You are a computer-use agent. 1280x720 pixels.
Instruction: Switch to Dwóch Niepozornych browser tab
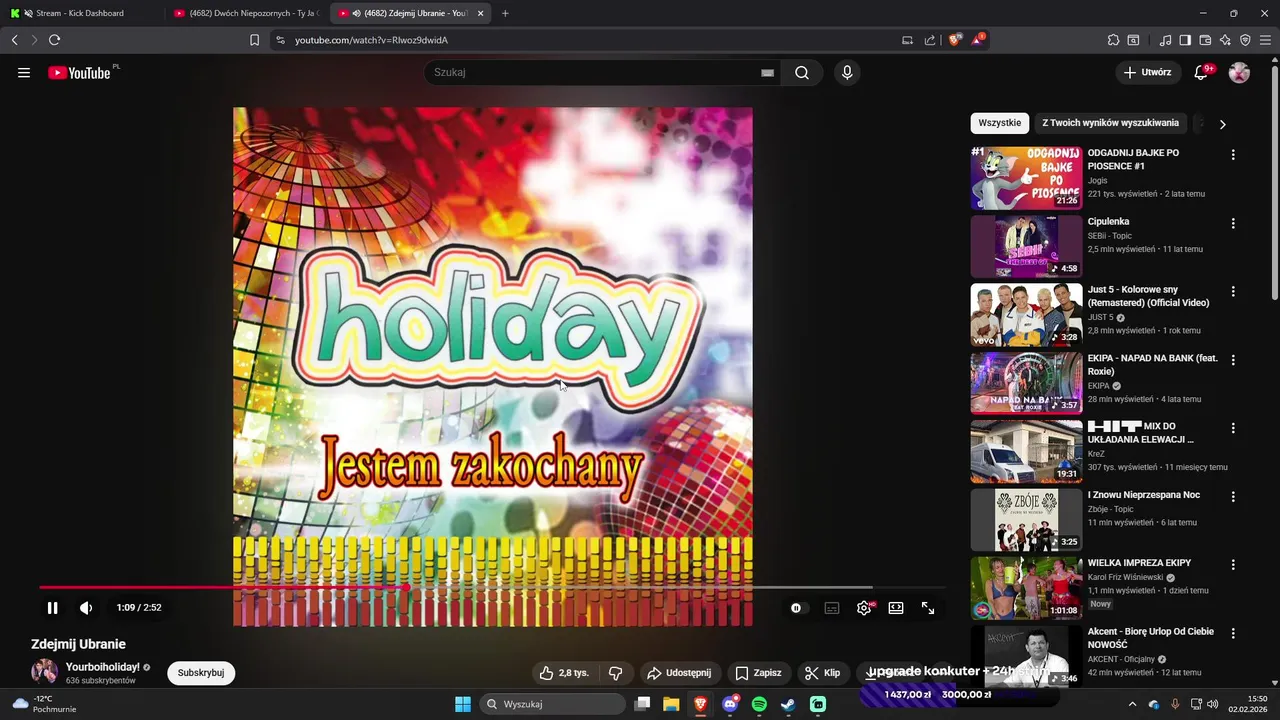[245, 13]
